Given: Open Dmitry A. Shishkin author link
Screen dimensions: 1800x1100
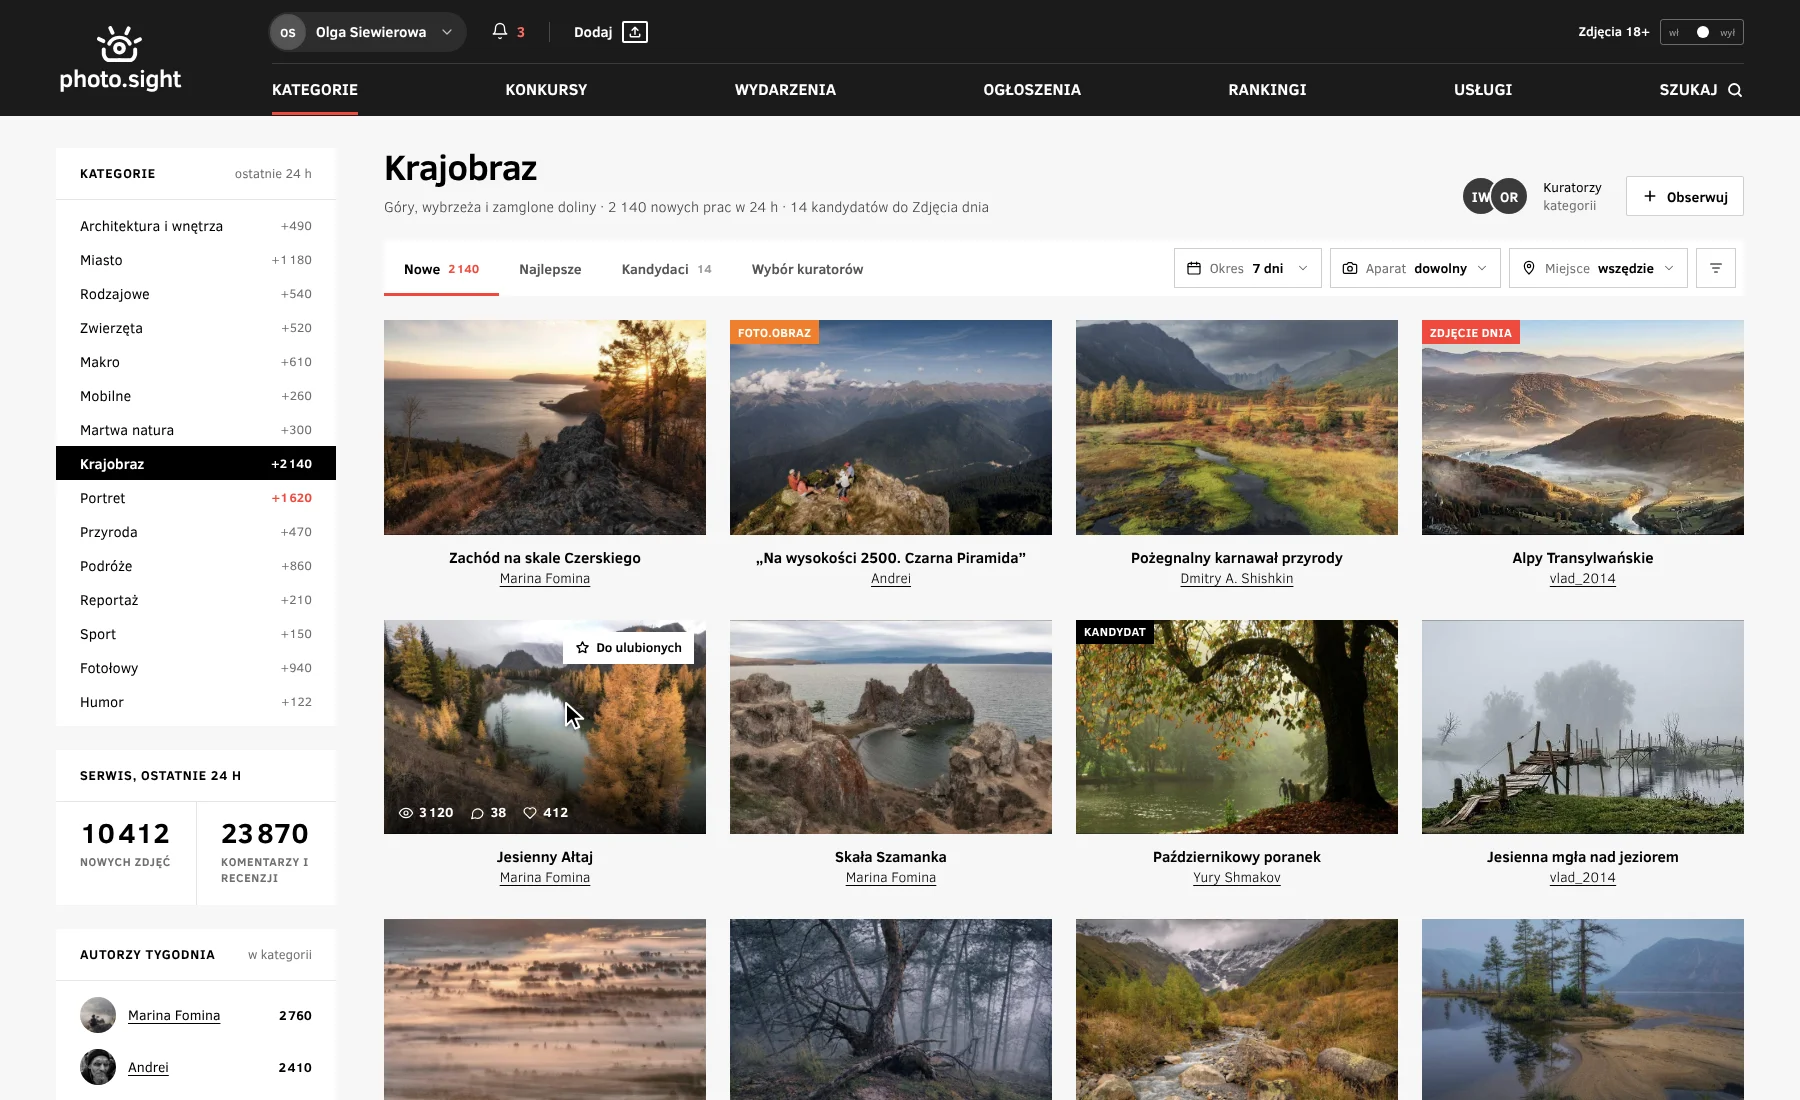Looking at the screenshot, I should coord(1237,579).
